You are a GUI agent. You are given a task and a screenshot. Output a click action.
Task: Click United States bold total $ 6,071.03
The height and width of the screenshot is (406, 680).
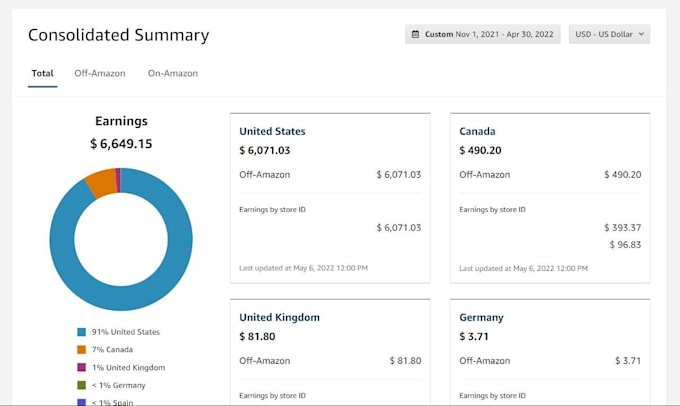click(265, 151)
